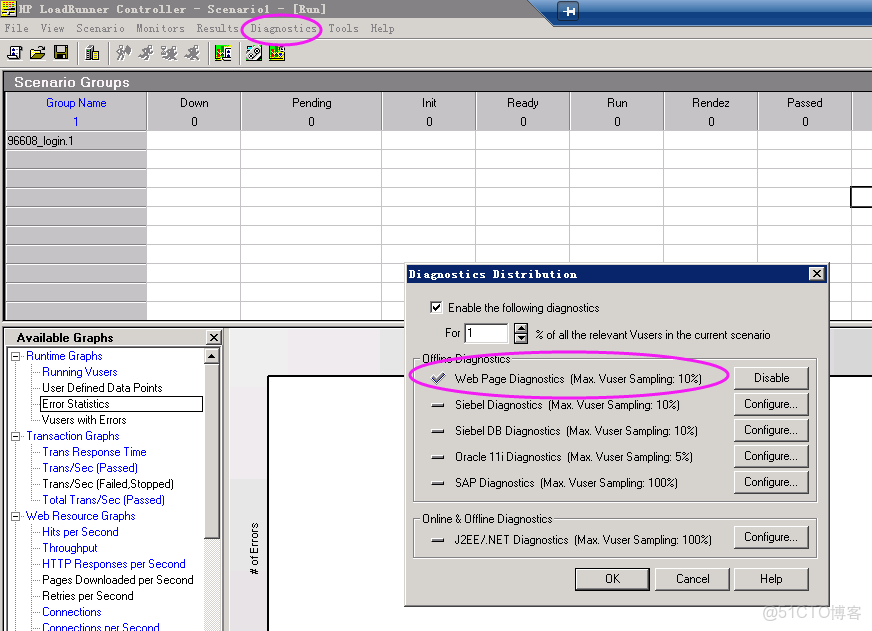Open the Results menu

[217, 28]
